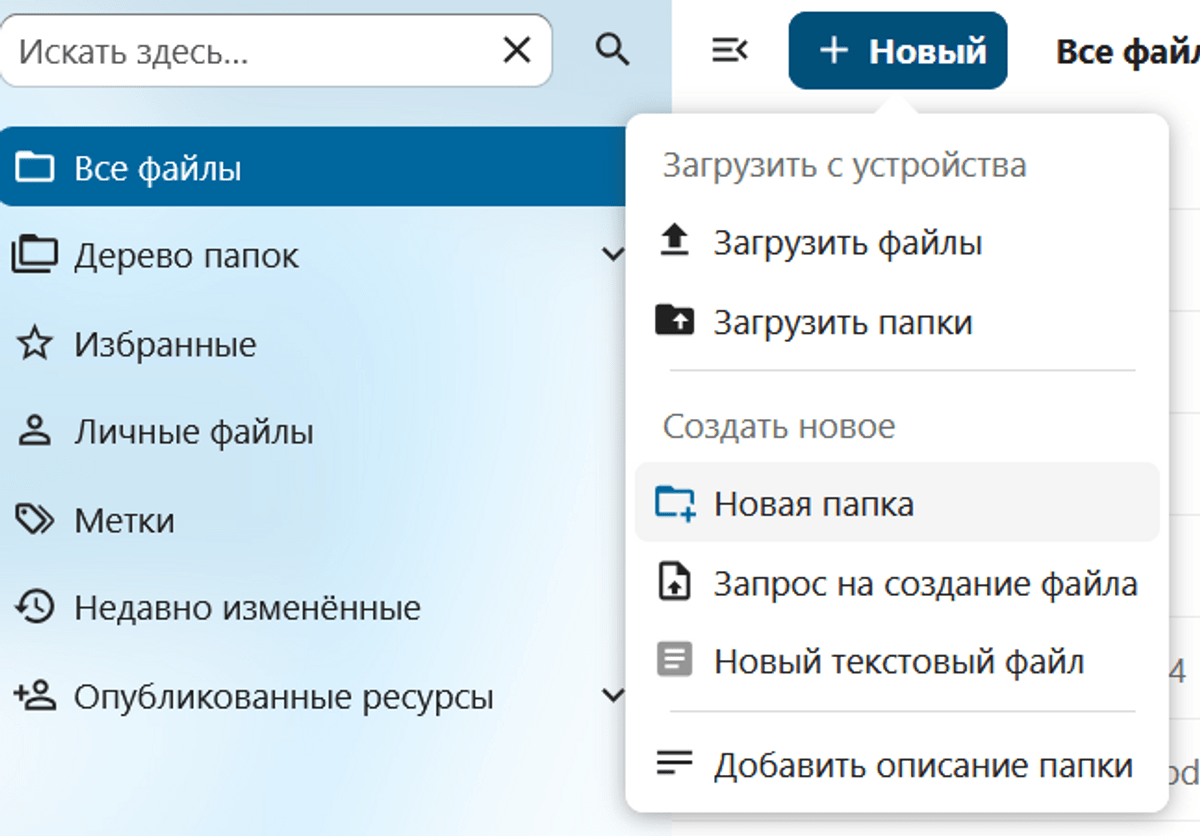The width and height of the screenshot is (1200, 836).
Task: Toggle the navigation sidebar collapse icon
Action: coord(730,50)
